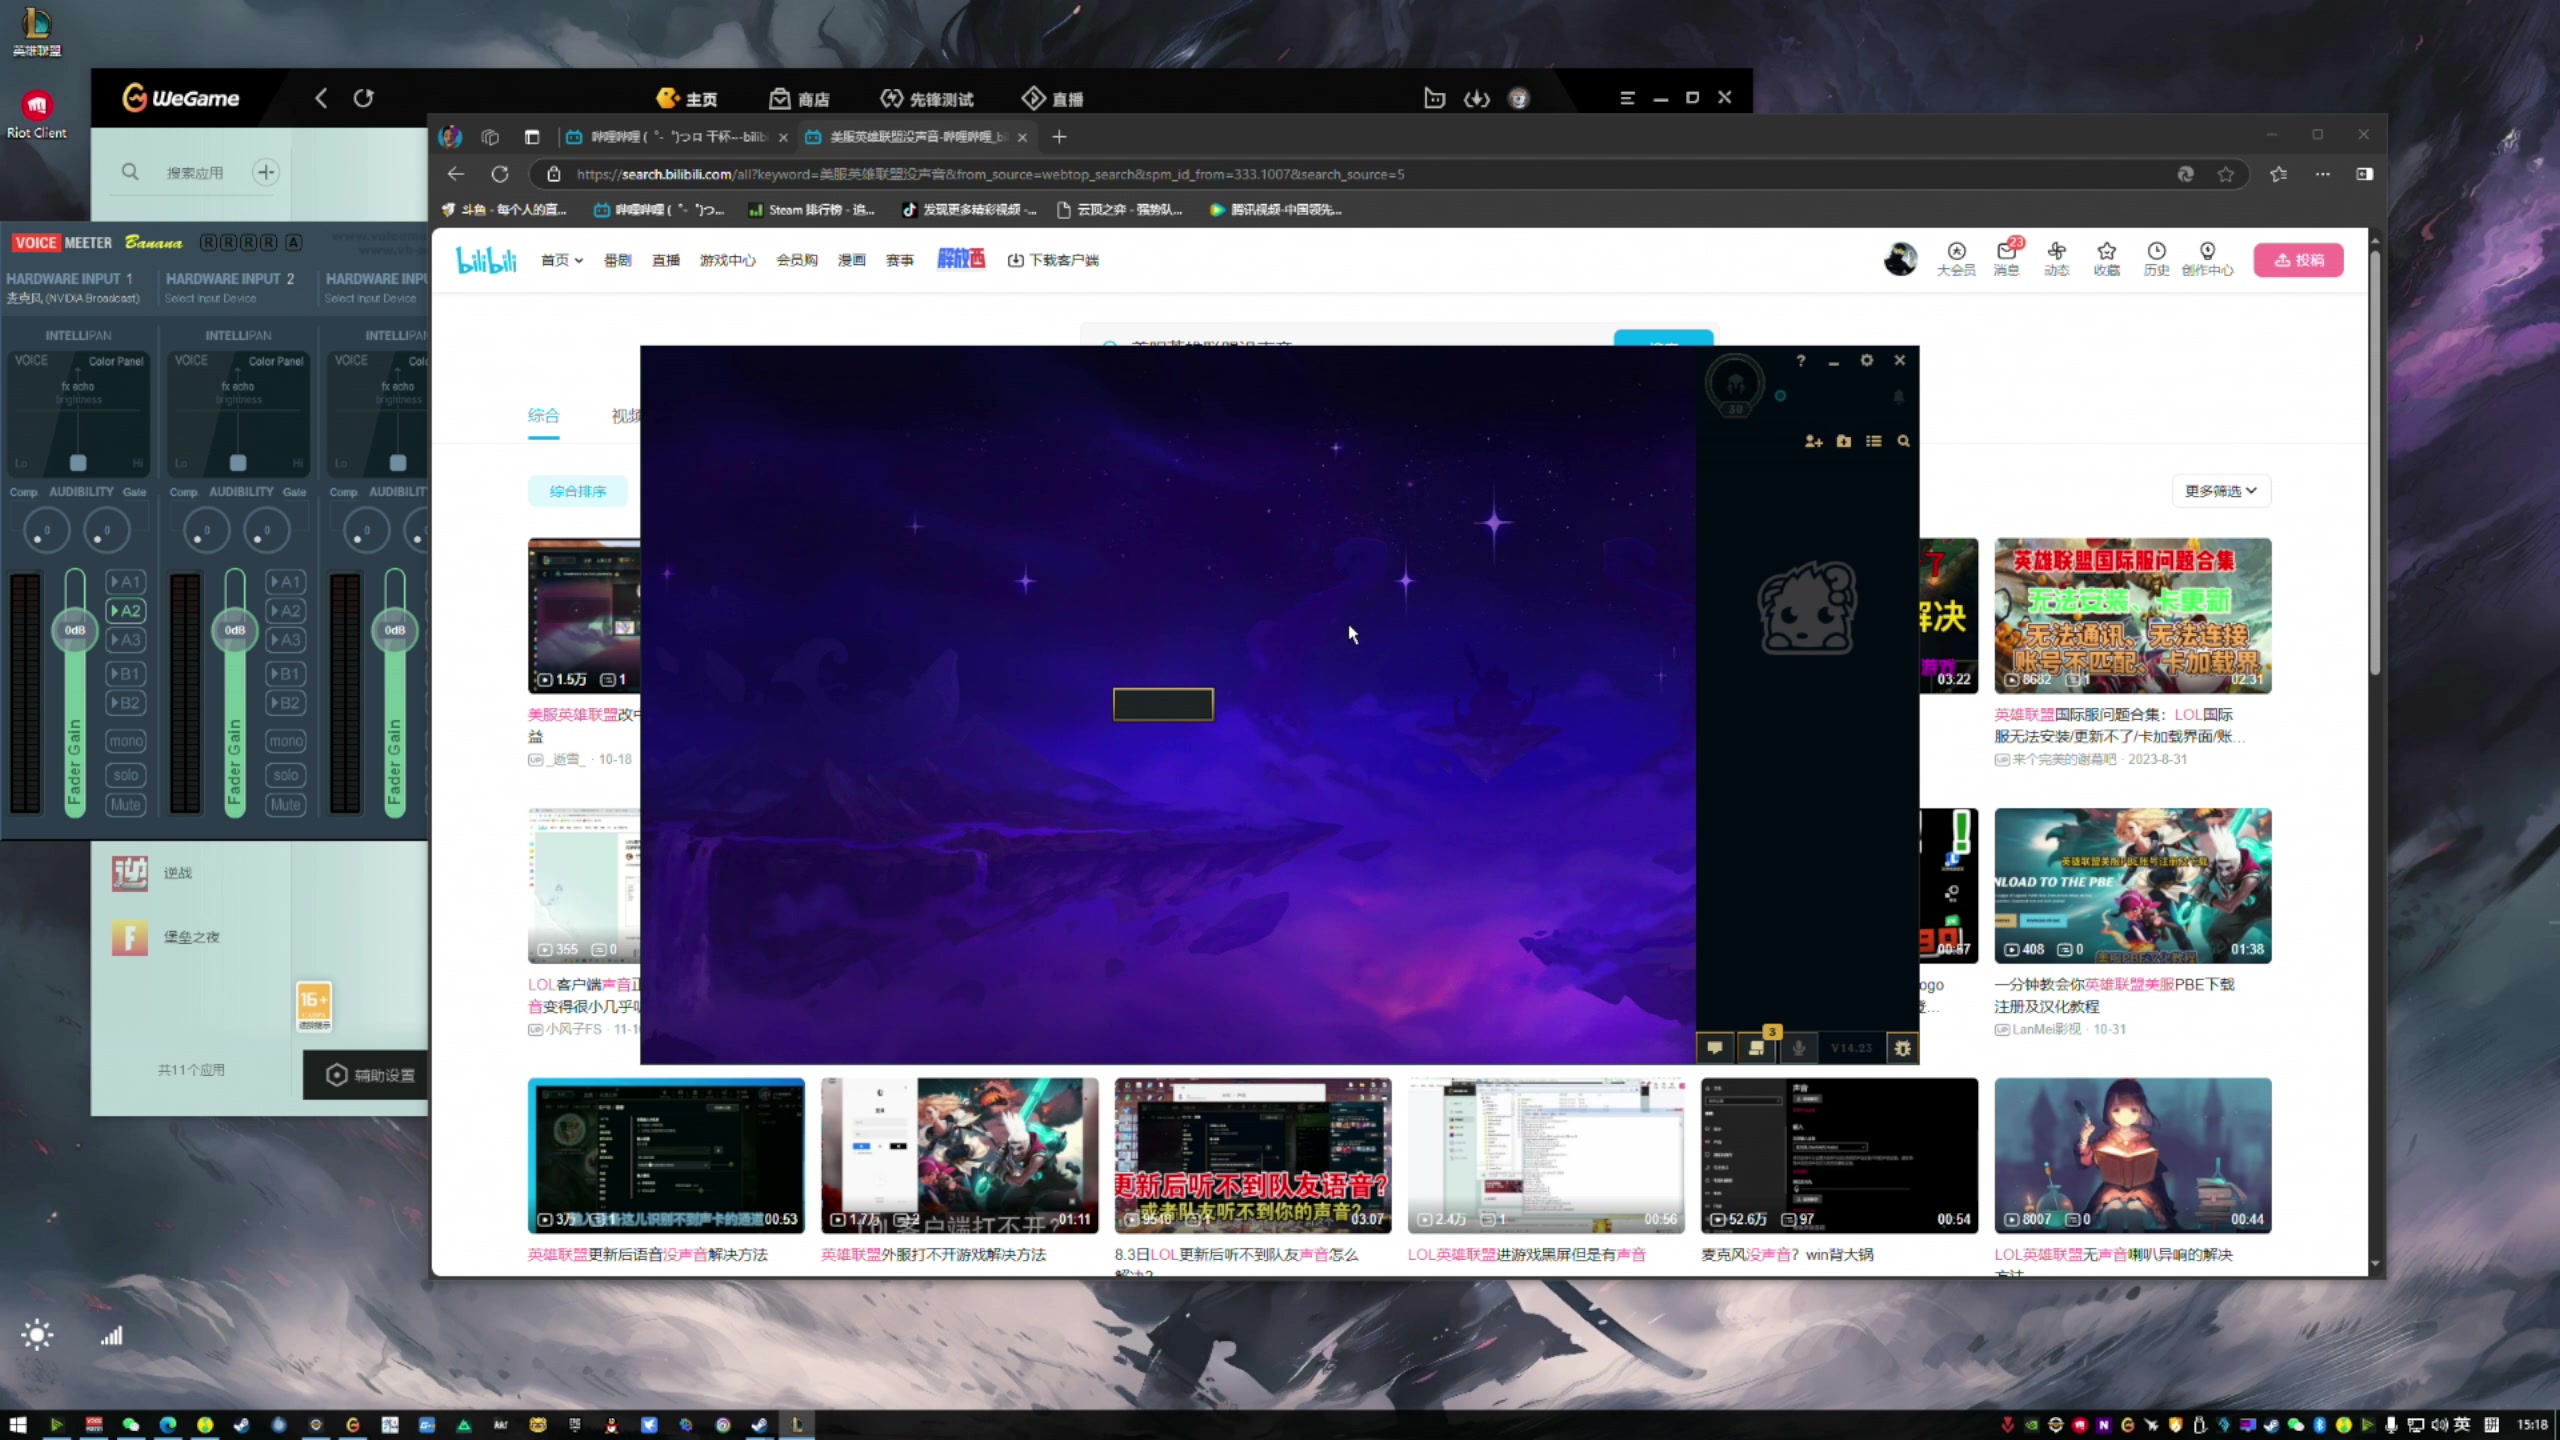This screenshot has height=1440, width=2560.
Task: Mute Hardware Input 2 strip
Action: tap(286, 804)
